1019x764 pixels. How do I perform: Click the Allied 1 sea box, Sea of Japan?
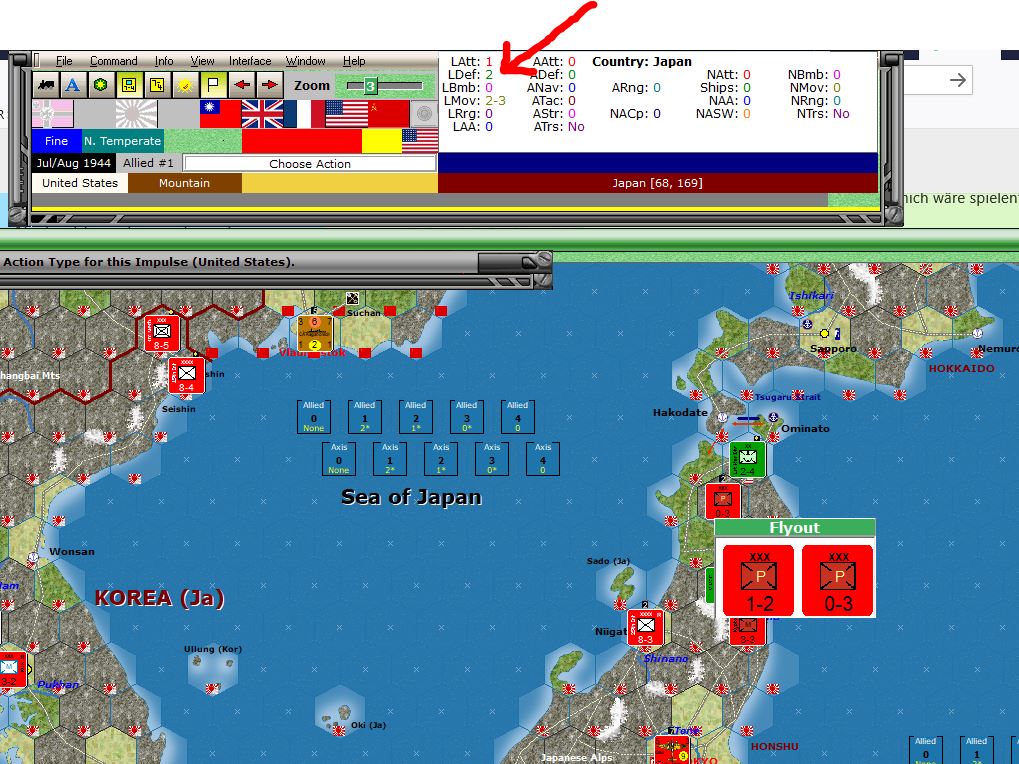[x=365, y=416]
